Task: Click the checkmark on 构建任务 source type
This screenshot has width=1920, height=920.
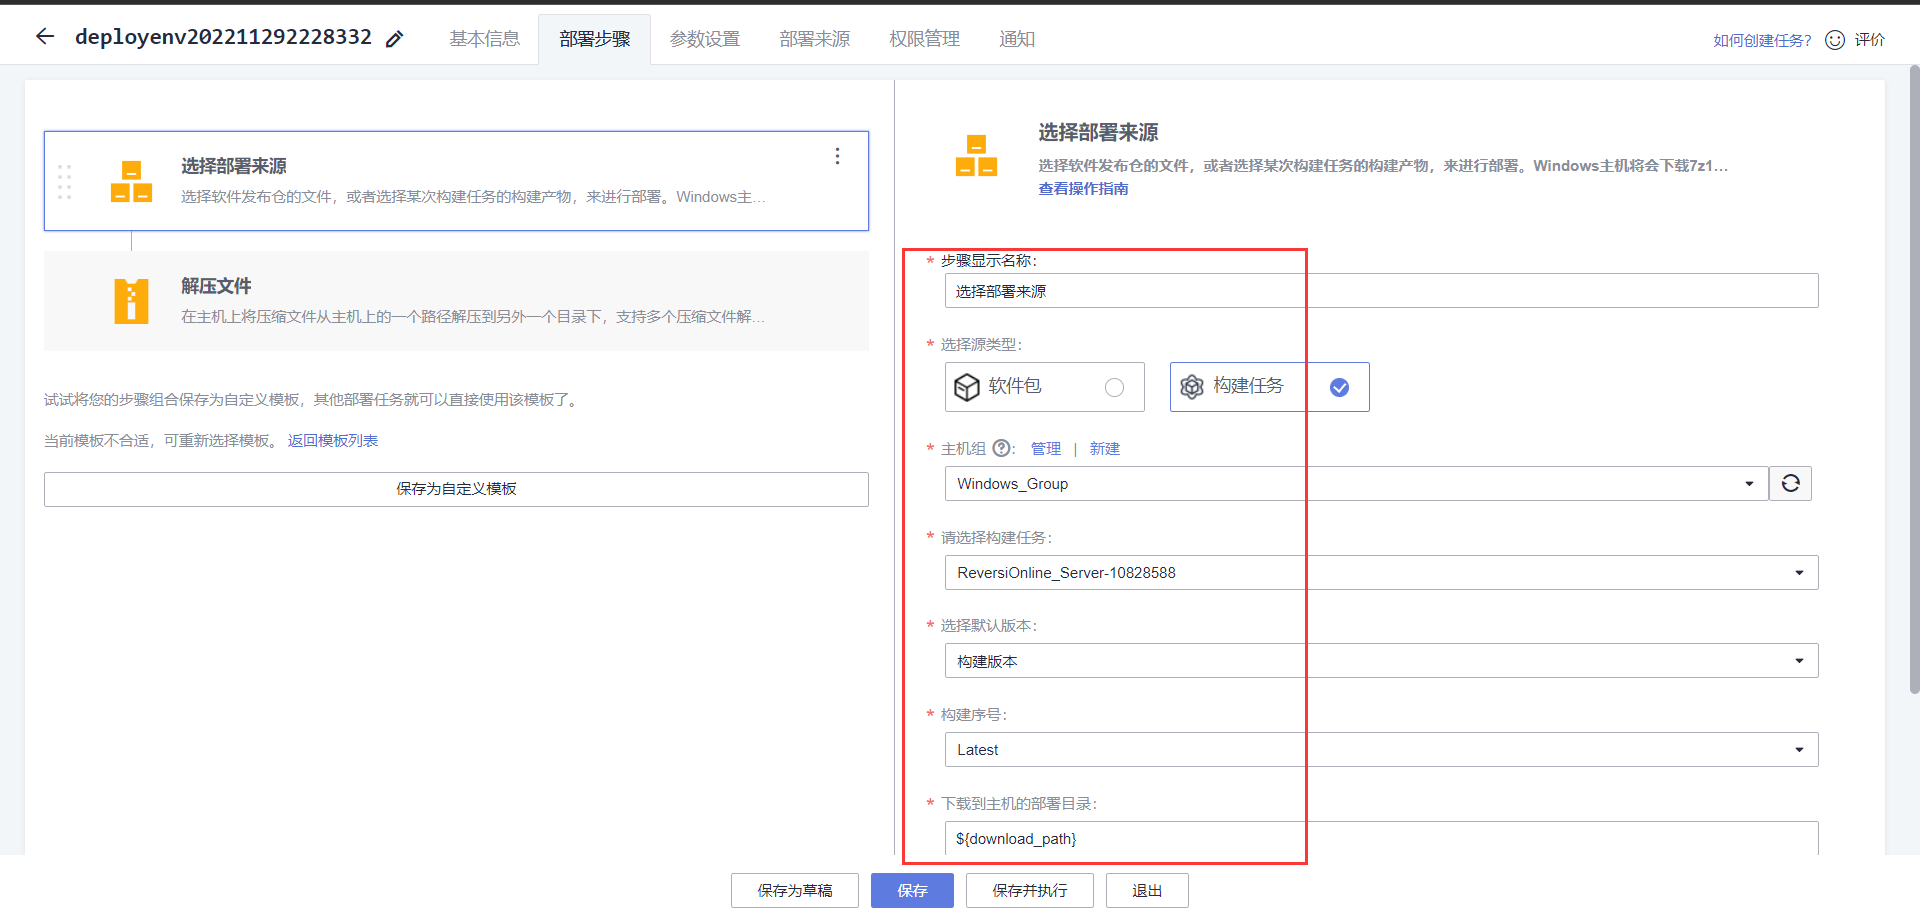Action: click(x=1338, y=387)
